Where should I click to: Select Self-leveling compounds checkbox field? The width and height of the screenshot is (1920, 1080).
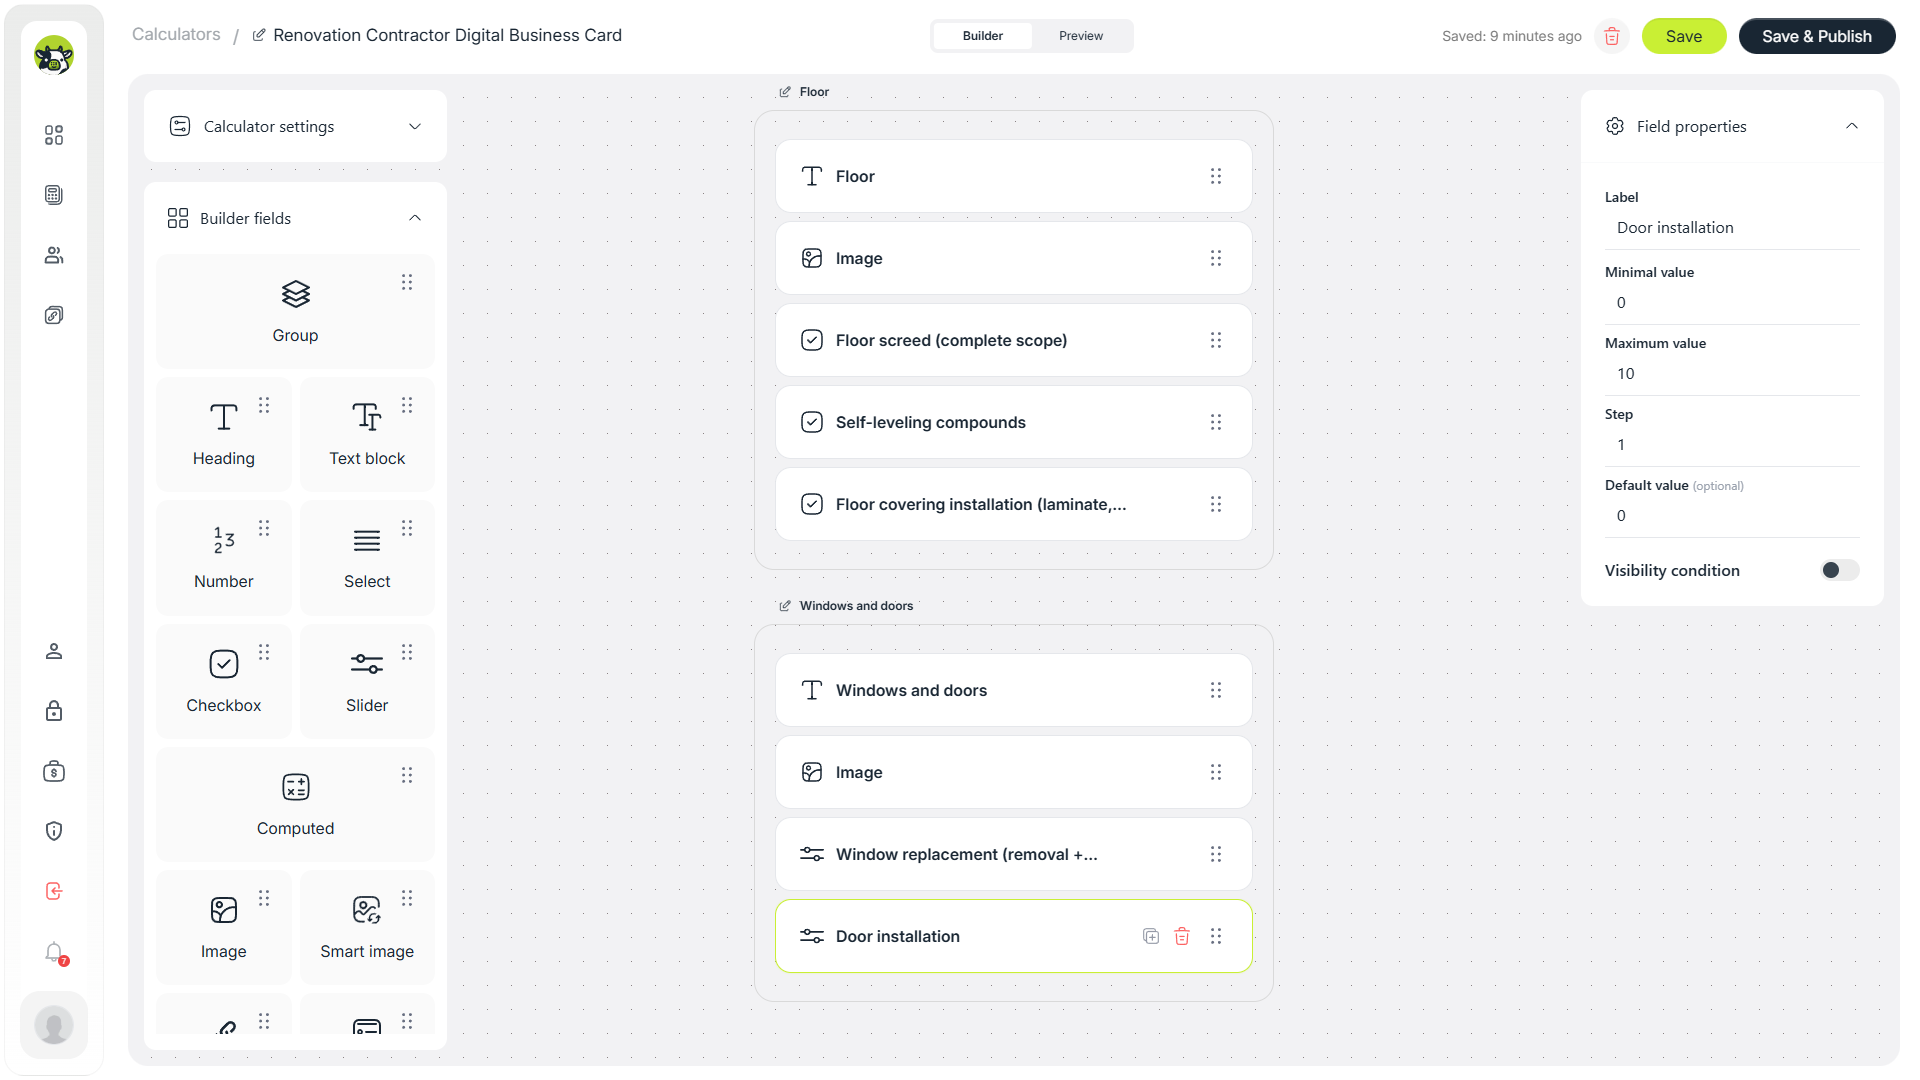pos(1013,422)
